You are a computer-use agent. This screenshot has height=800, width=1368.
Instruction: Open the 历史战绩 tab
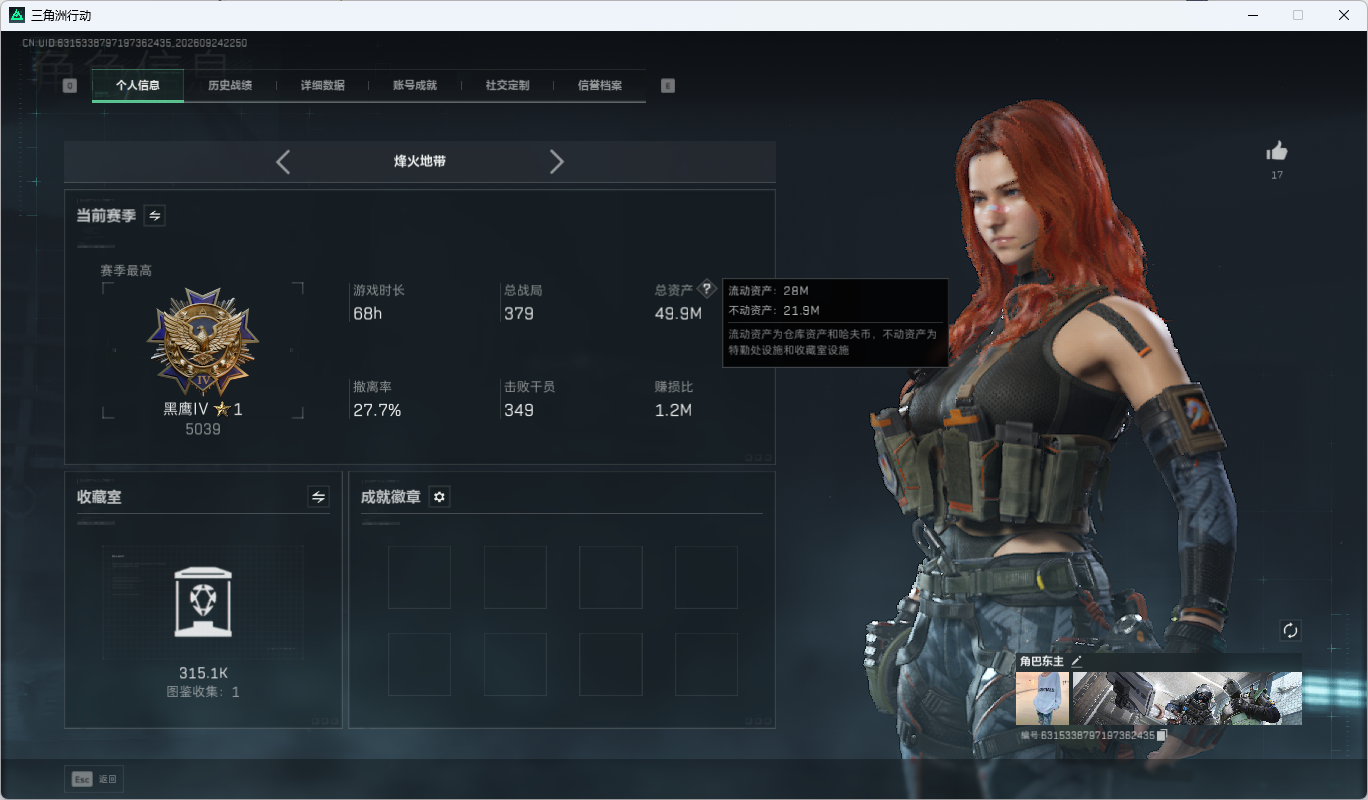pos(230,86)
